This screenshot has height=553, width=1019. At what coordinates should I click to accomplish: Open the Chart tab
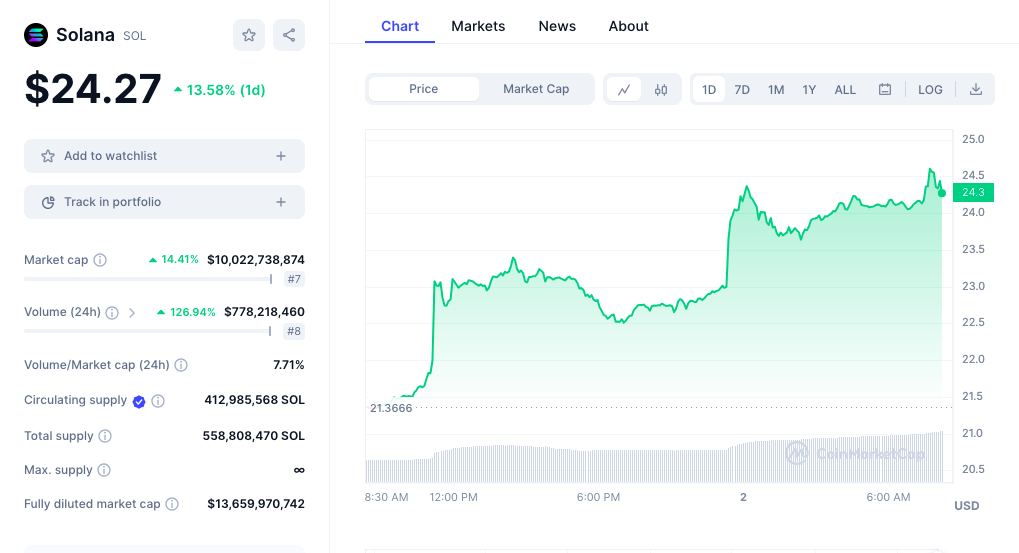coord(400,26)
